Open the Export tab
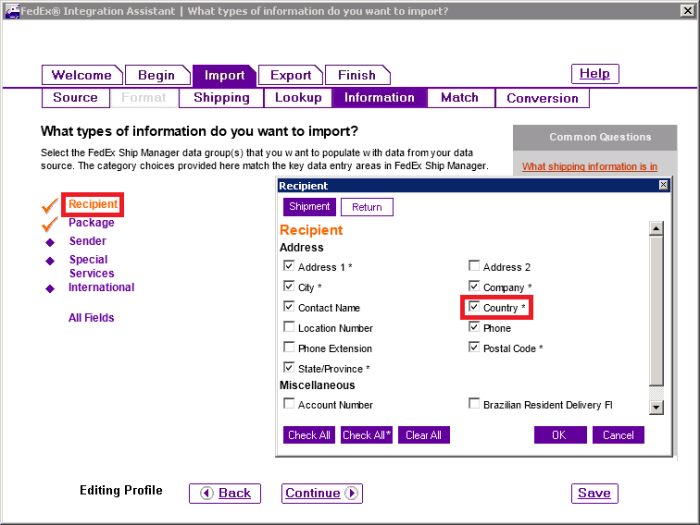Image resolution: width=700 pixels, height=525 pixels. (291, 75)
